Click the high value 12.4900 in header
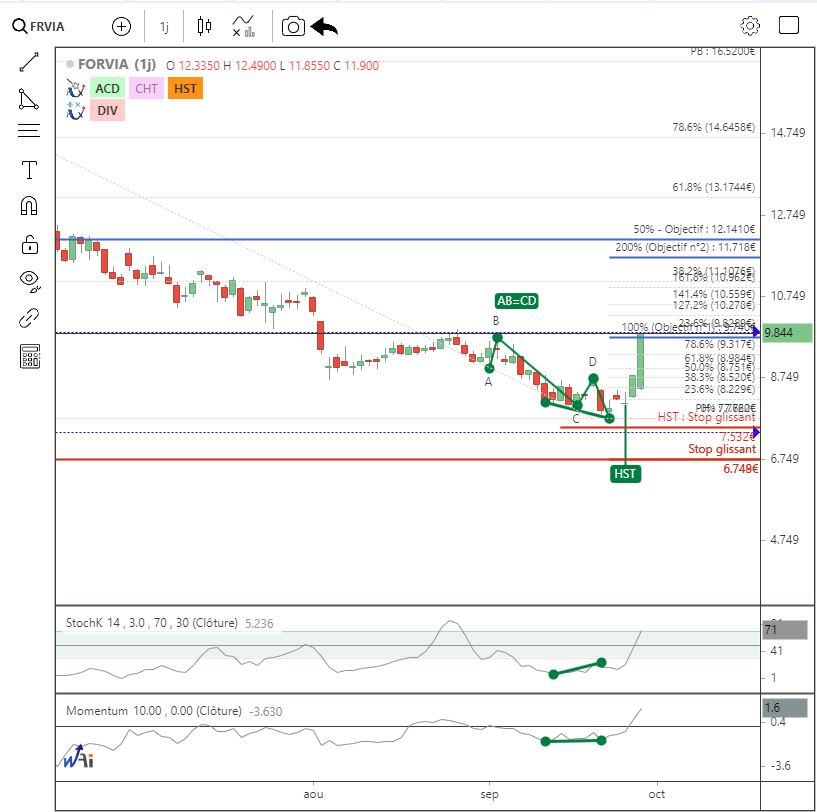The image size is (817, 812). click(255, 66)
